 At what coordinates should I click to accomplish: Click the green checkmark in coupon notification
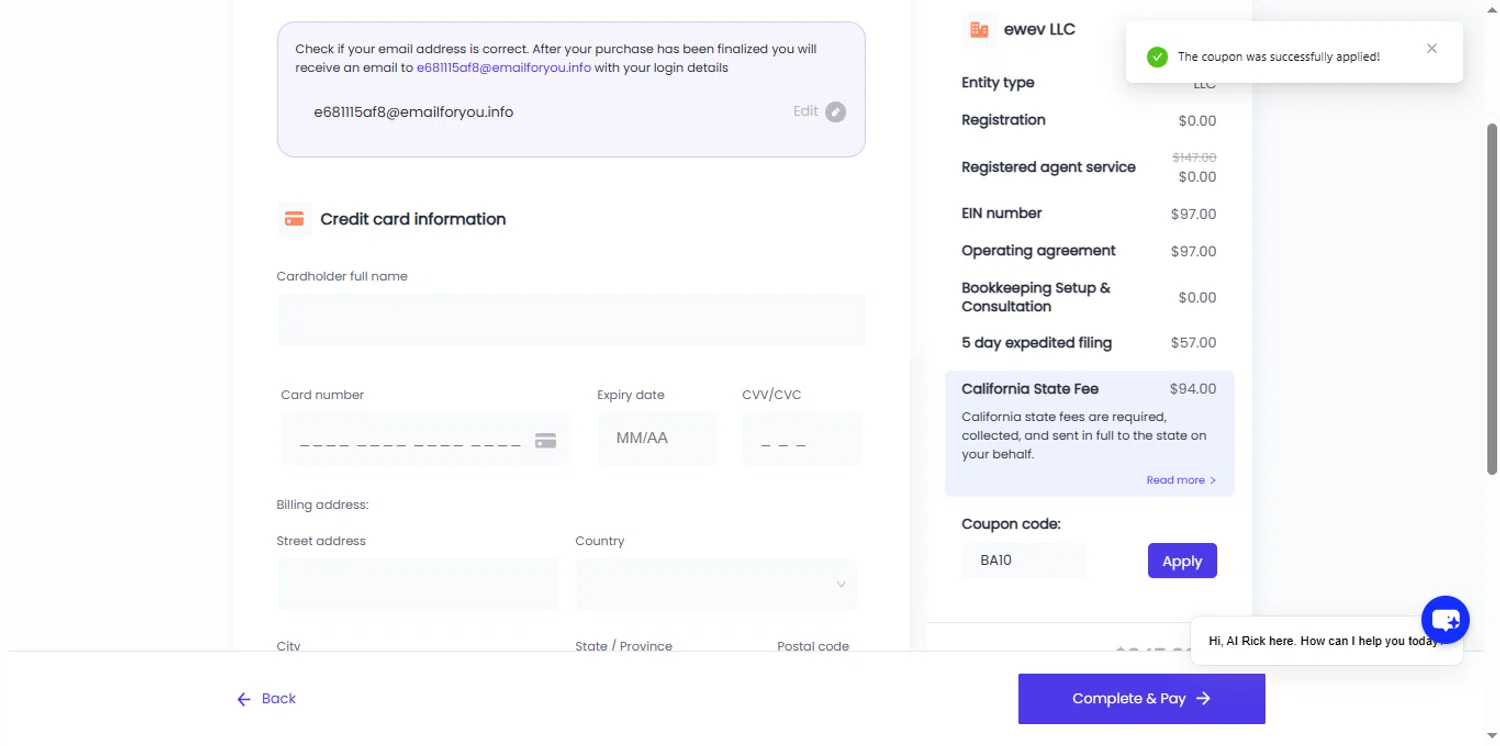pyautogui.click(x=1157, y=57)
